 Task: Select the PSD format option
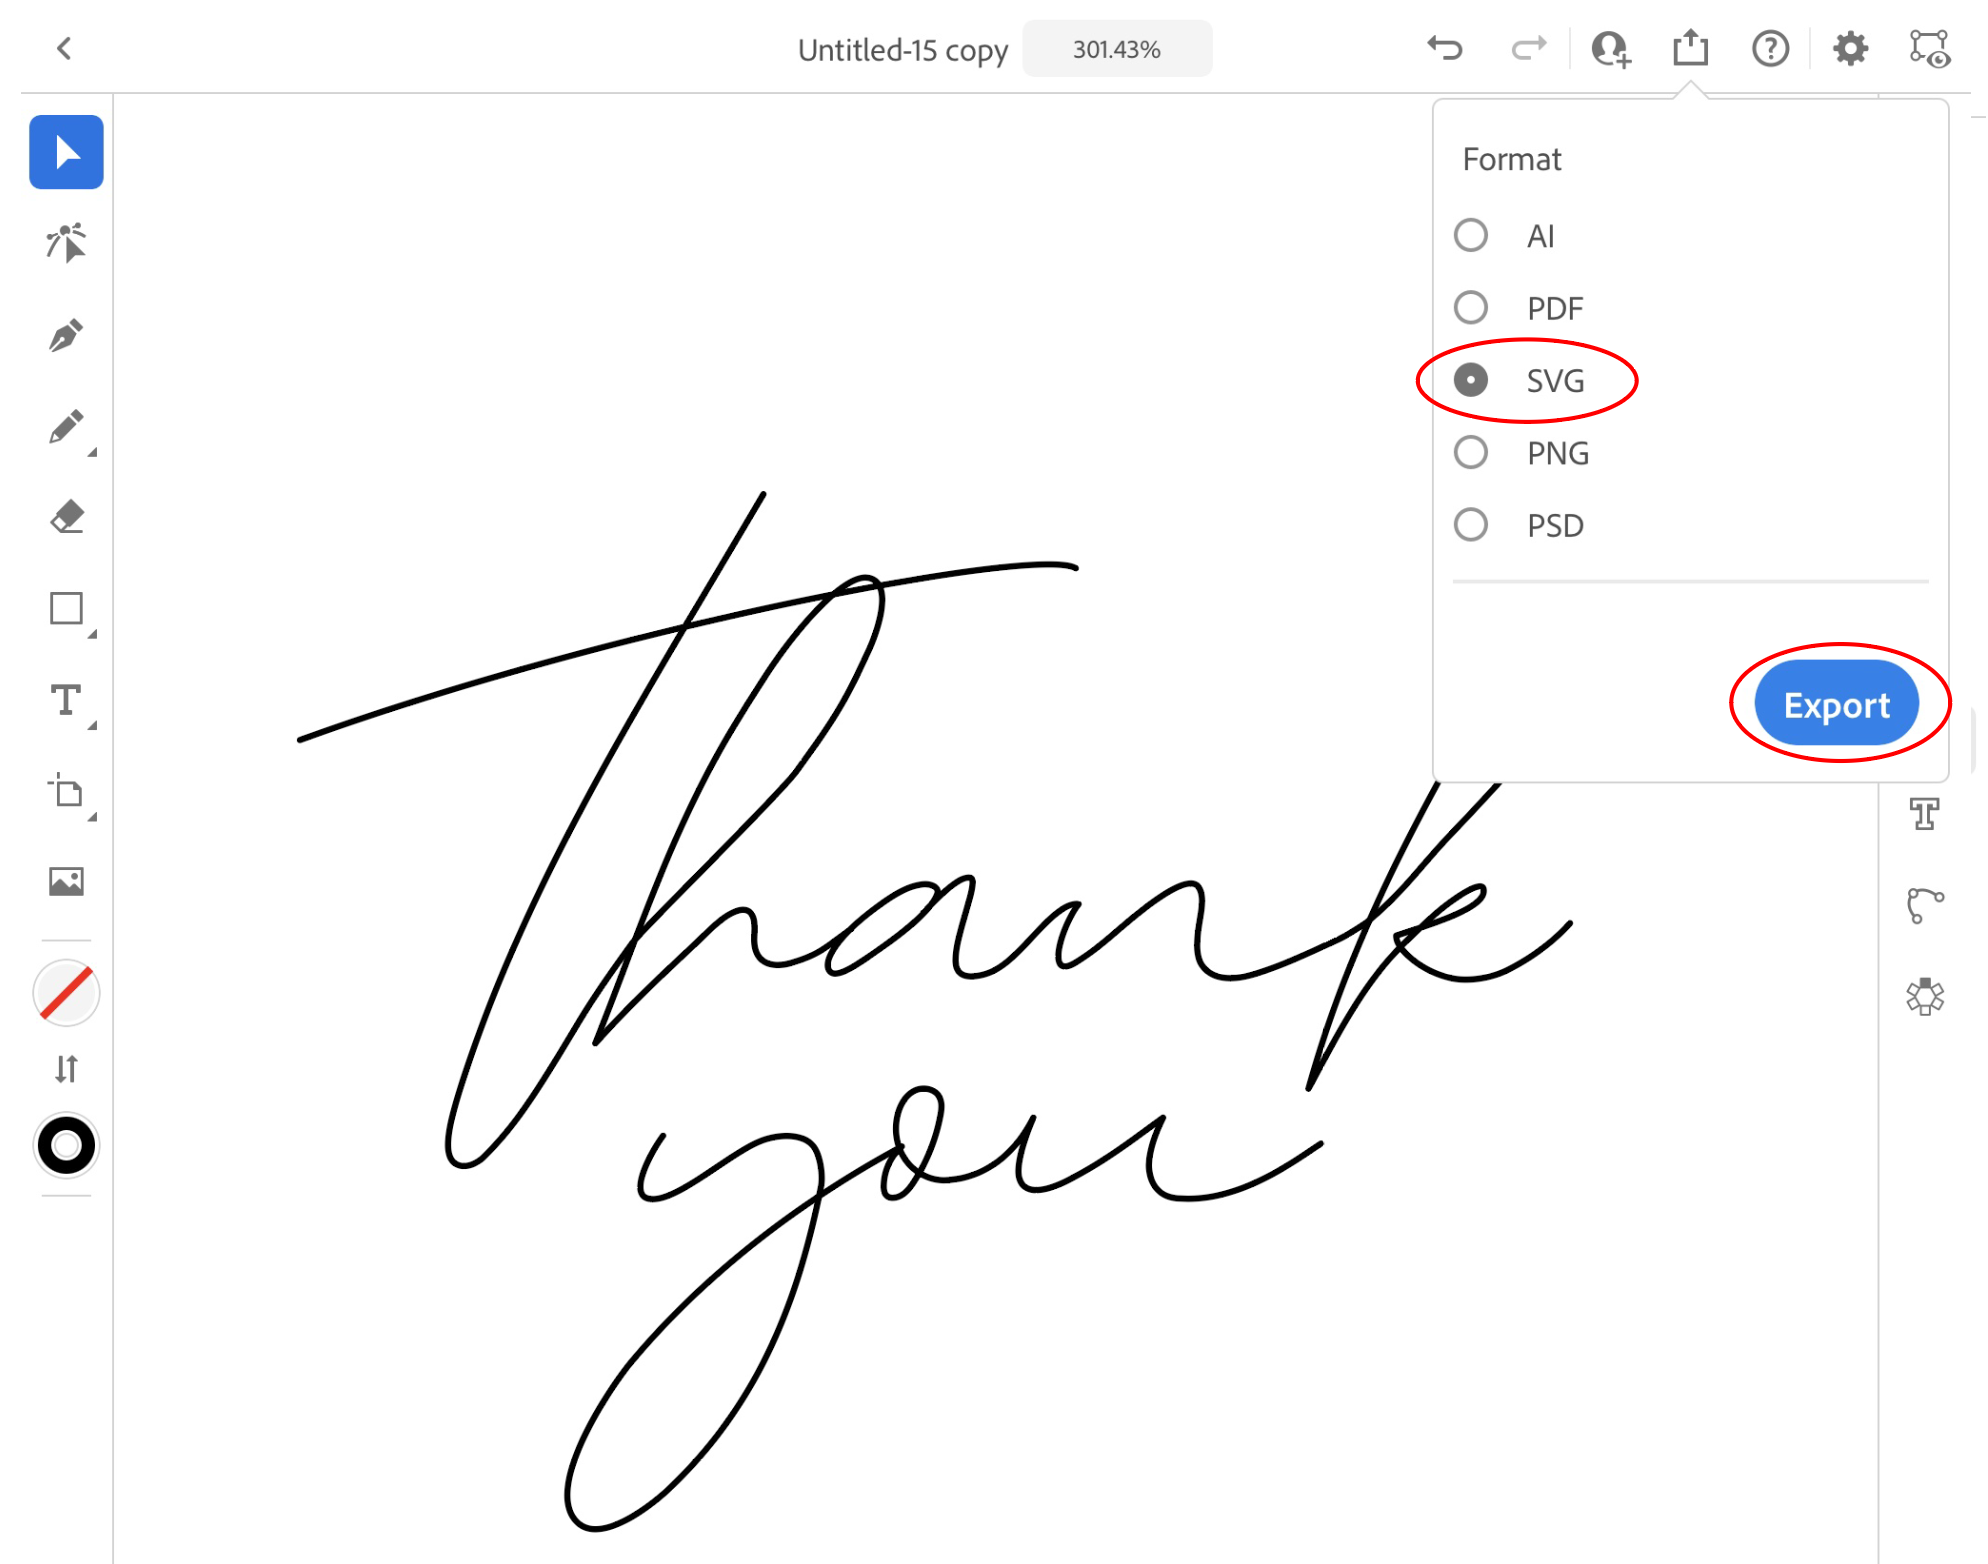click(1470, 525)
